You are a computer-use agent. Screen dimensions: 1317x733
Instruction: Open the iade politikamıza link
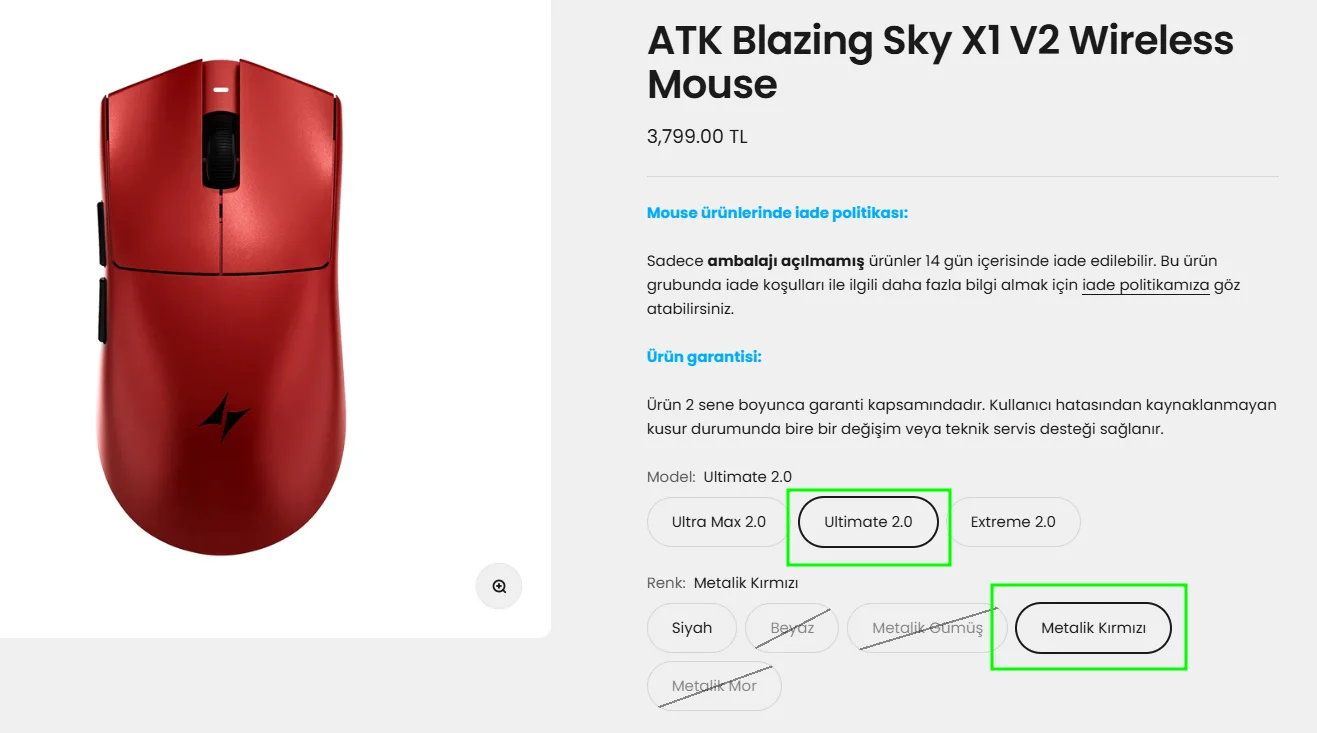(x=1145, y=285)
